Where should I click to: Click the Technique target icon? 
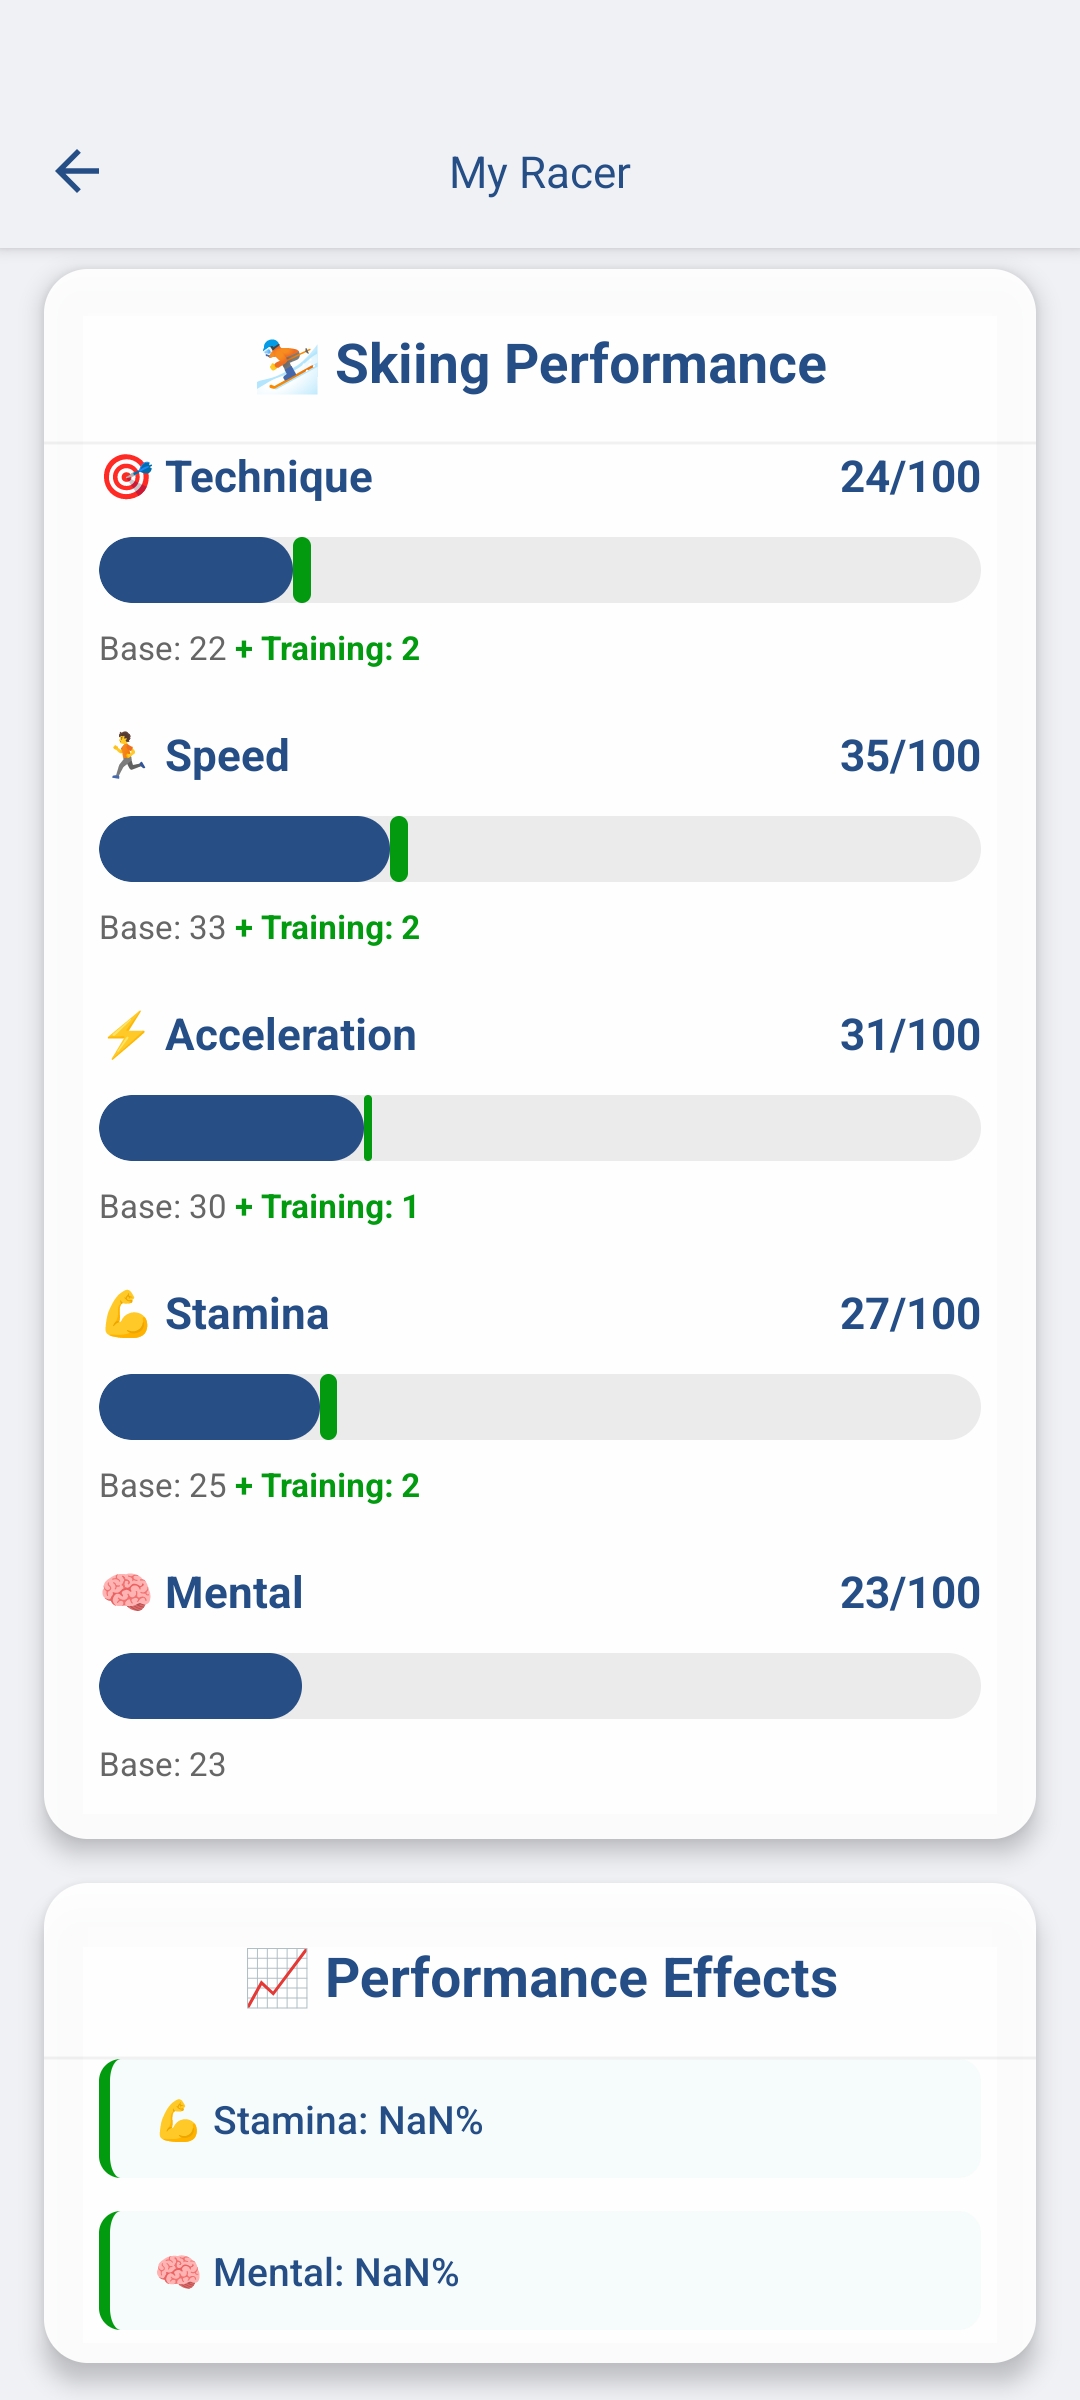point(127,477)
